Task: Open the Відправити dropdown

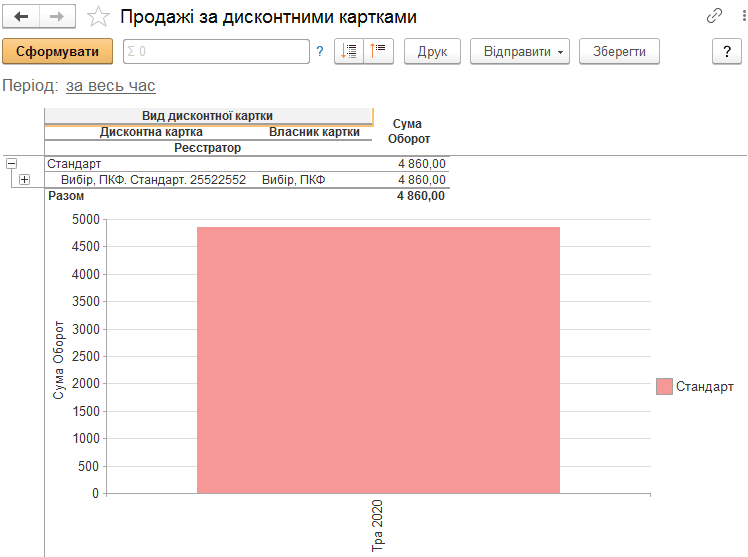Action: 520,51
